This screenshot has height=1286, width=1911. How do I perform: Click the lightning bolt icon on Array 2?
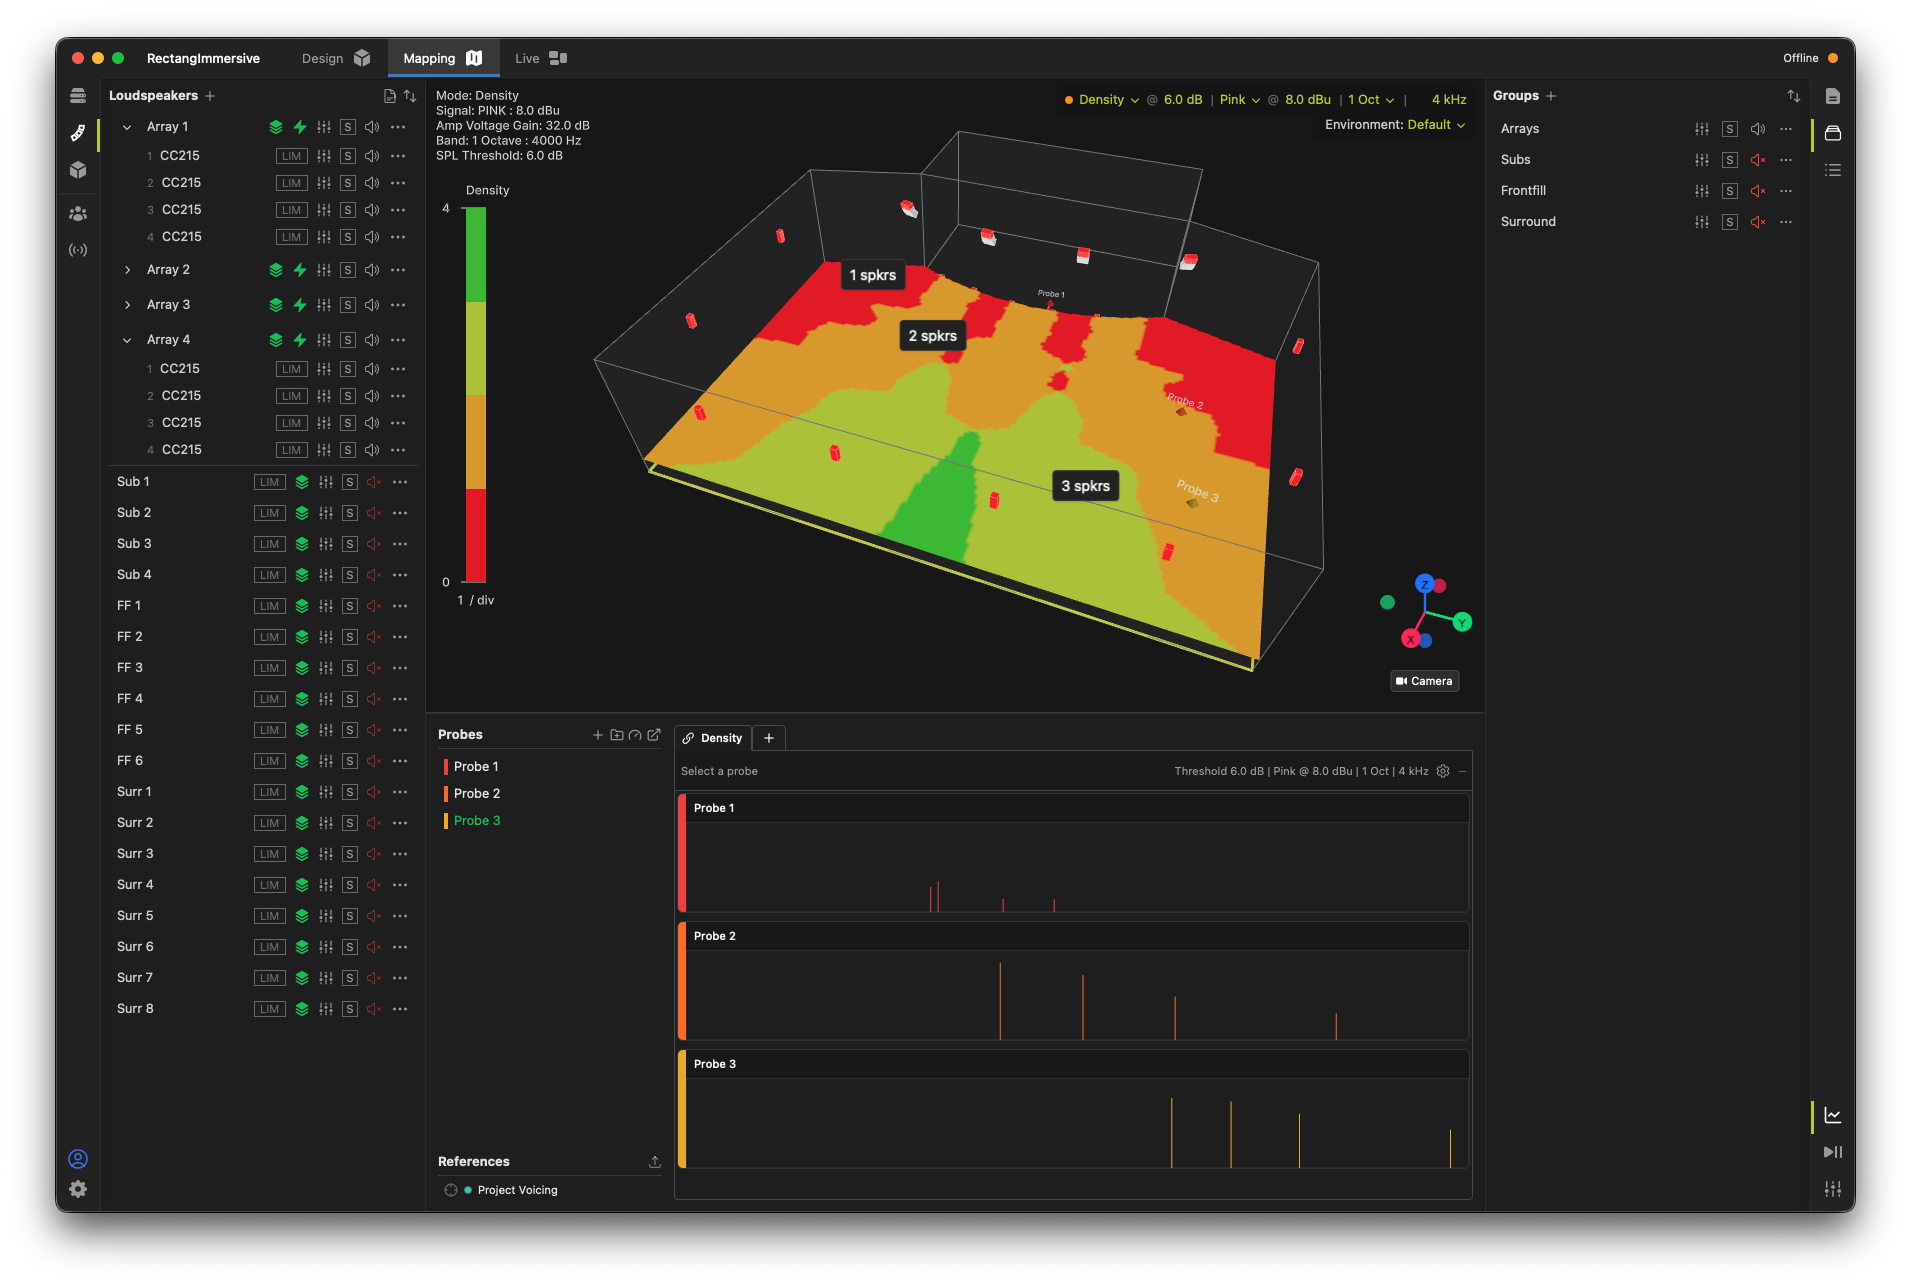pos(300,270)
